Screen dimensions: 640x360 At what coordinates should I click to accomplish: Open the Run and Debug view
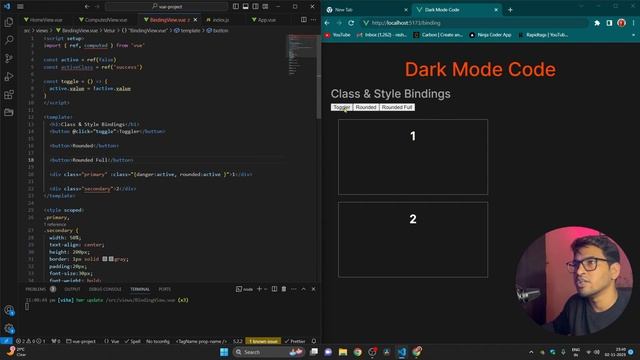9,76
